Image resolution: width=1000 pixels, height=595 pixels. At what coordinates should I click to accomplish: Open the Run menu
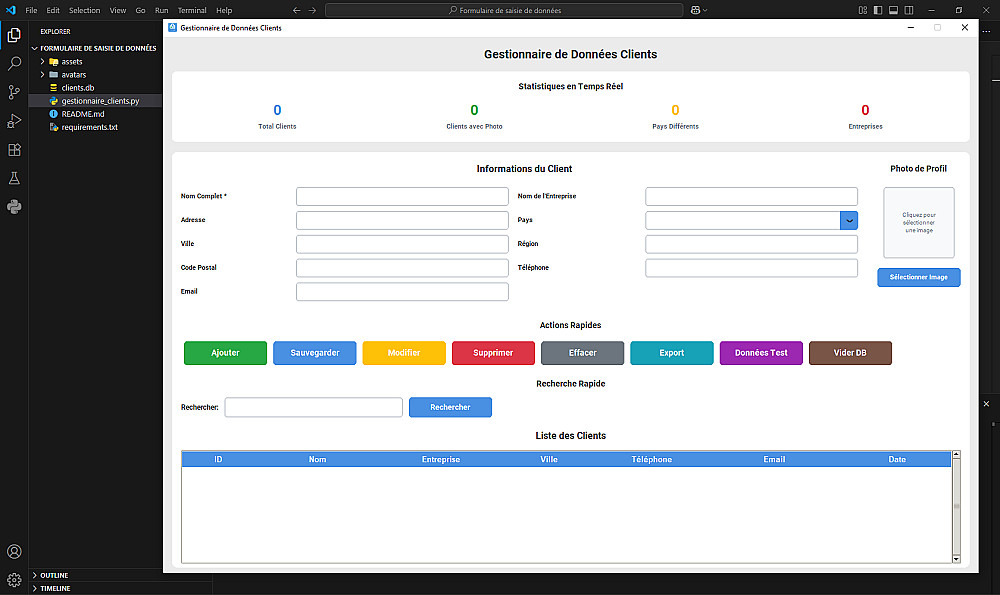point(161,10)
